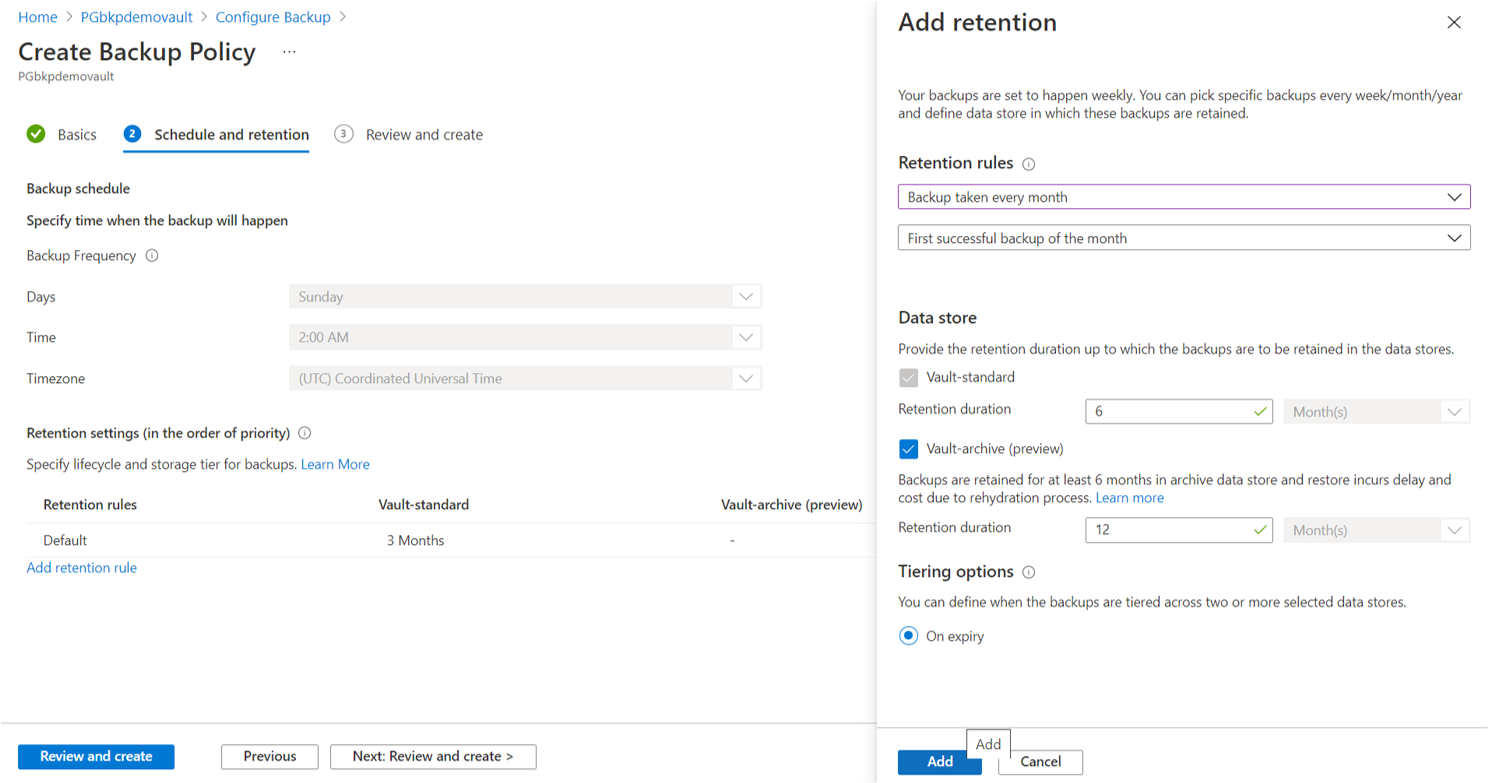This screenshot has height=783, width=1488.
Task: Edit the Vault-standard retention duration field
Action: [x=1178, y=410]
